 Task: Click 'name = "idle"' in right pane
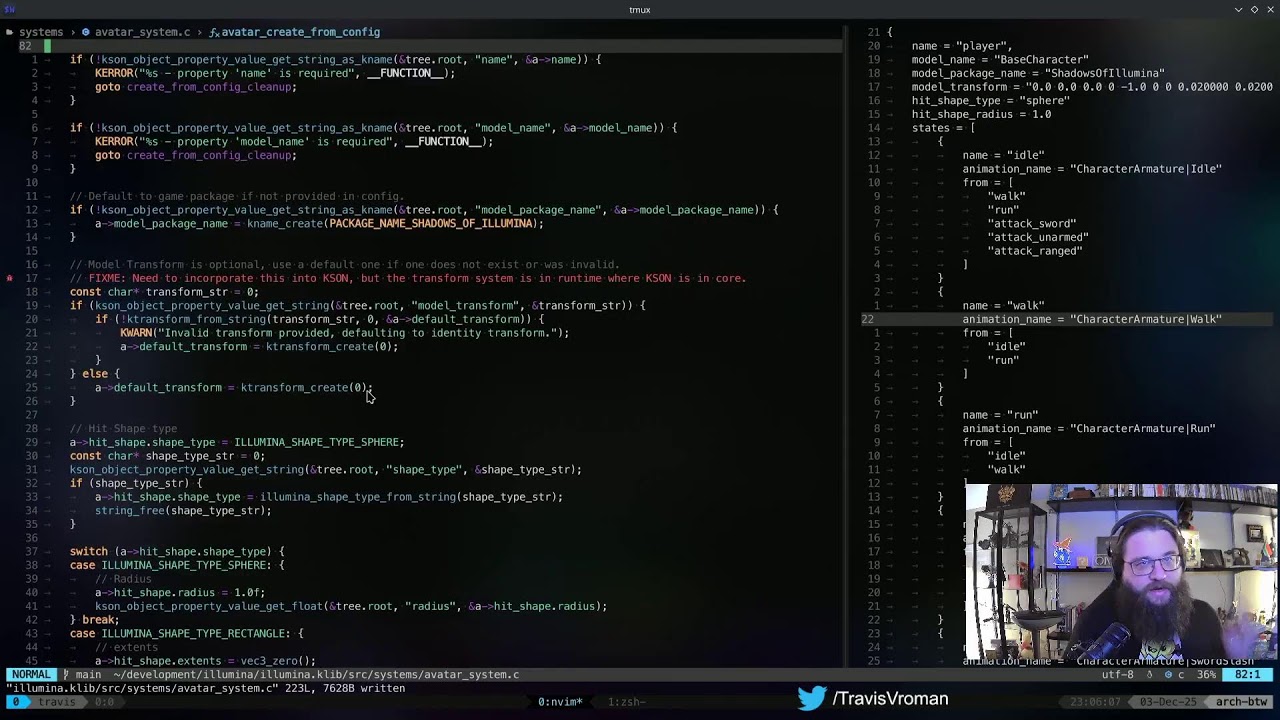[1003, 156]
